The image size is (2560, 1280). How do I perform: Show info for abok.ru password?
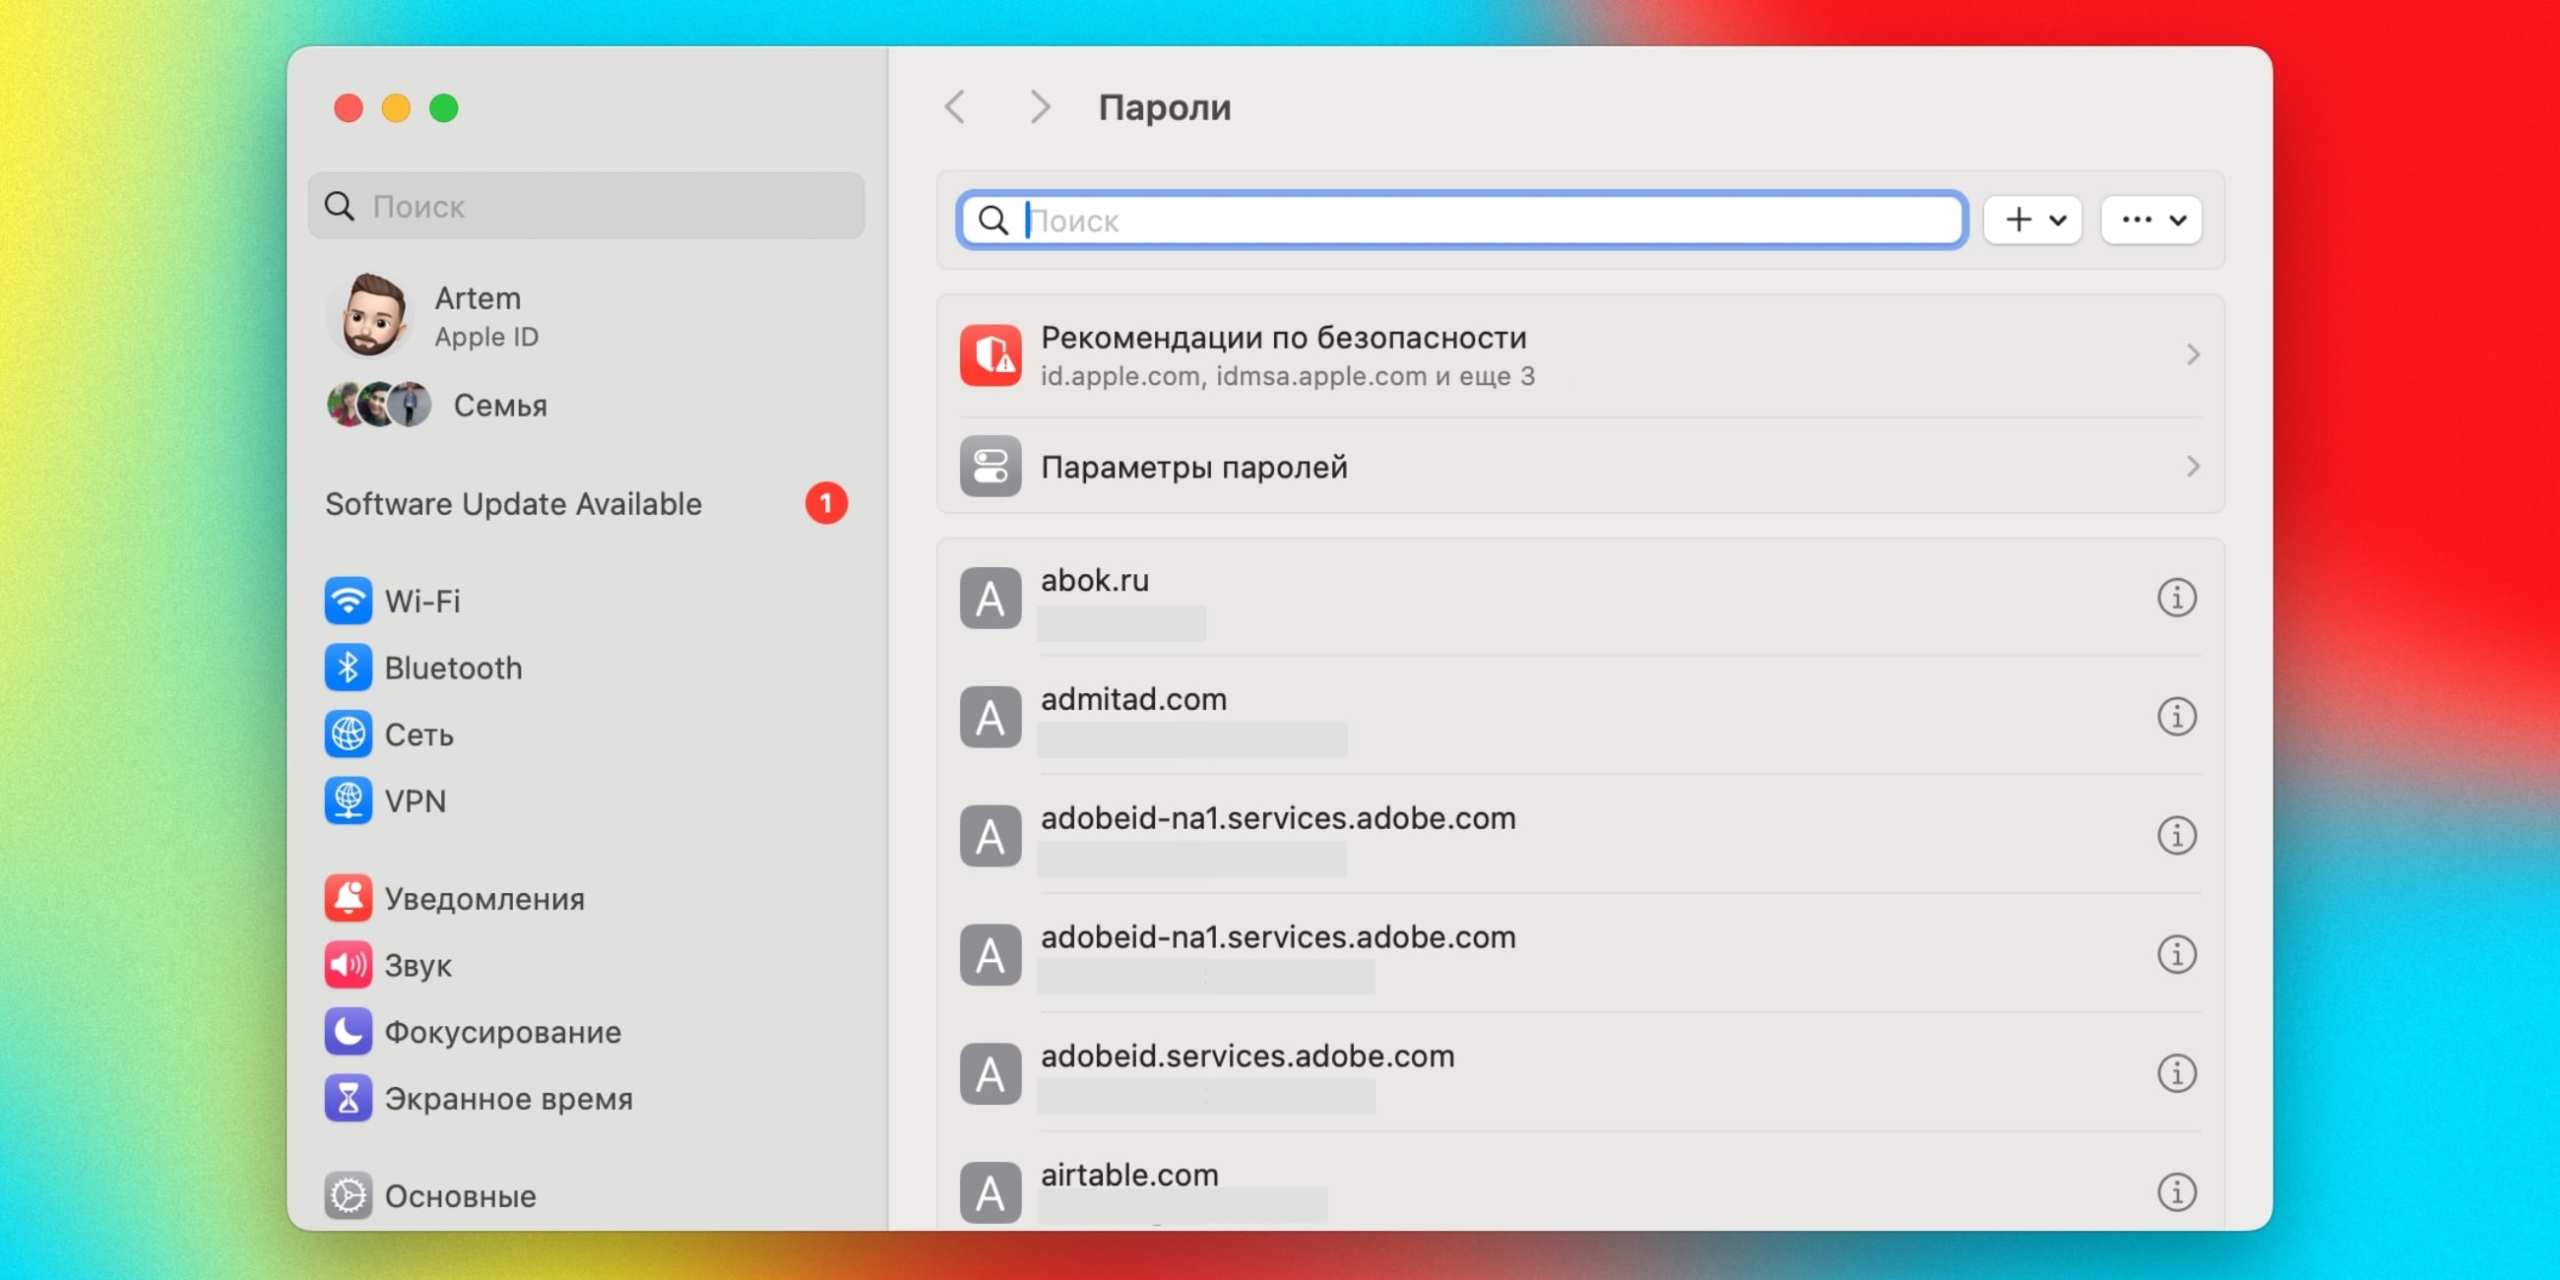tap(2177, 598)
